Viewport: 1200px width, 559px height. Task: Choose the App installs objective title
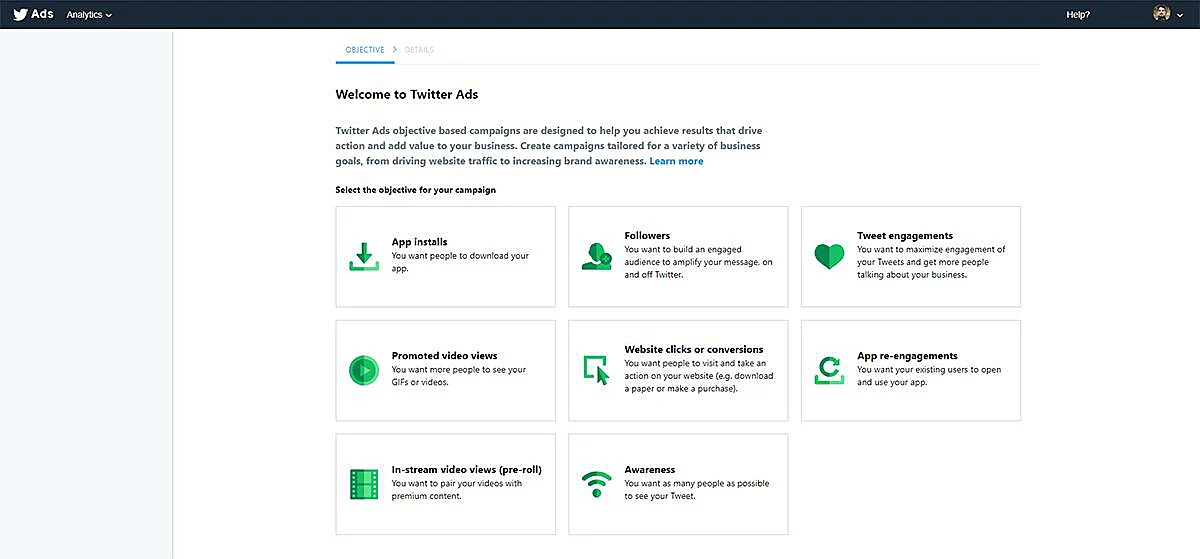[419, 242]
